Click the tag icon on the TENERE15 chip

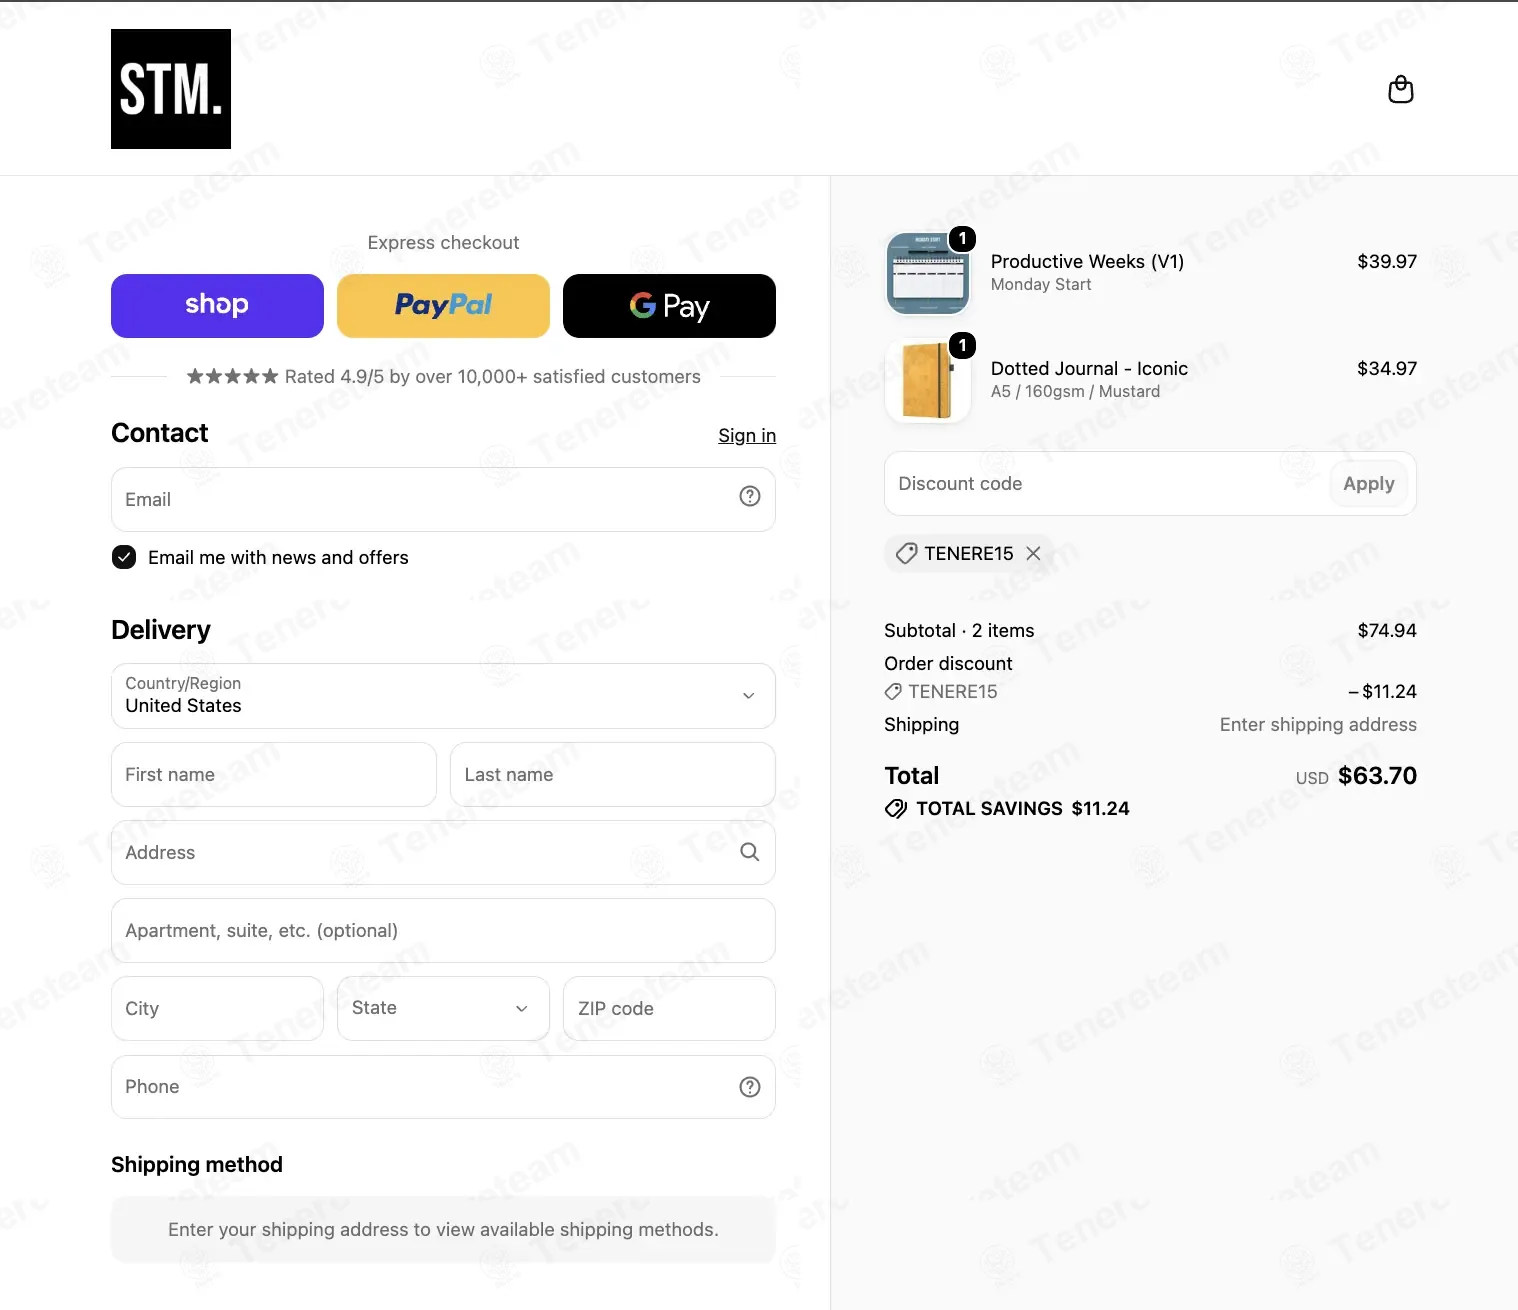coord(906,553)
